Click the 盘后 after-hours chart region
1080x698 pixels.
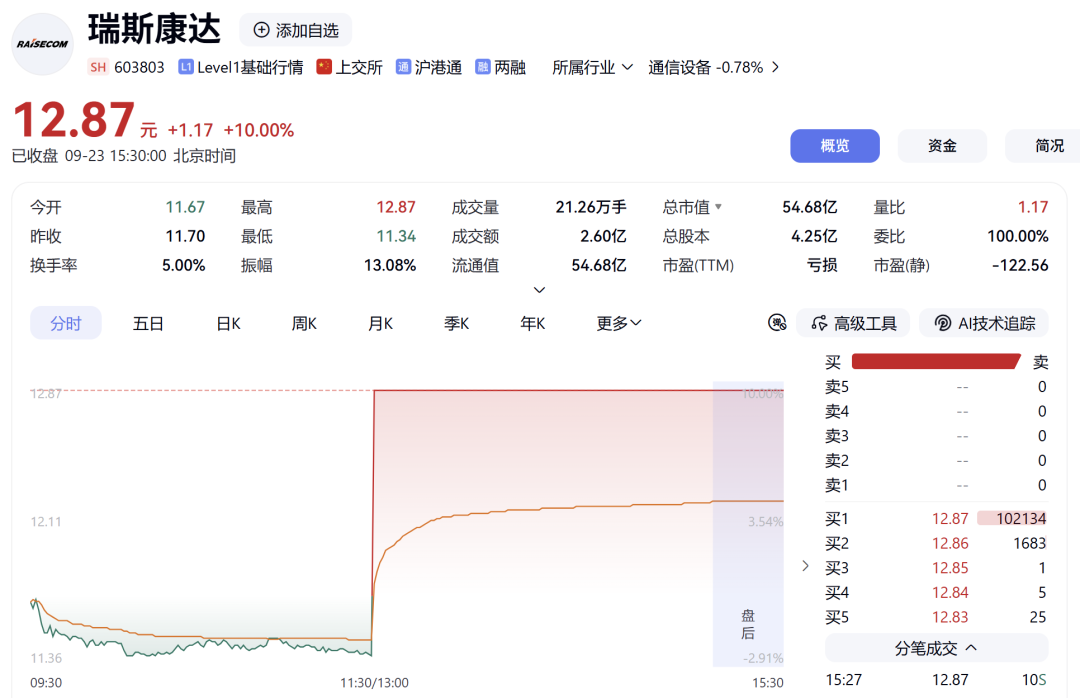(x=748, y=524)
